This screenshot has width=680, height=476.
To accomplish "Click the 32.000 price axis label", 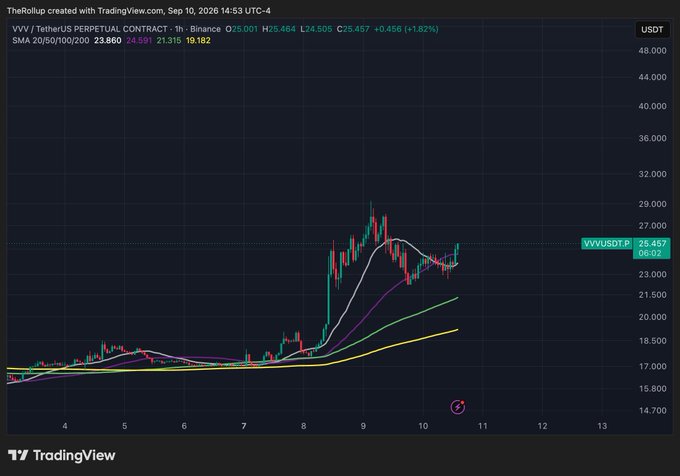I will (x=652, y=174).
